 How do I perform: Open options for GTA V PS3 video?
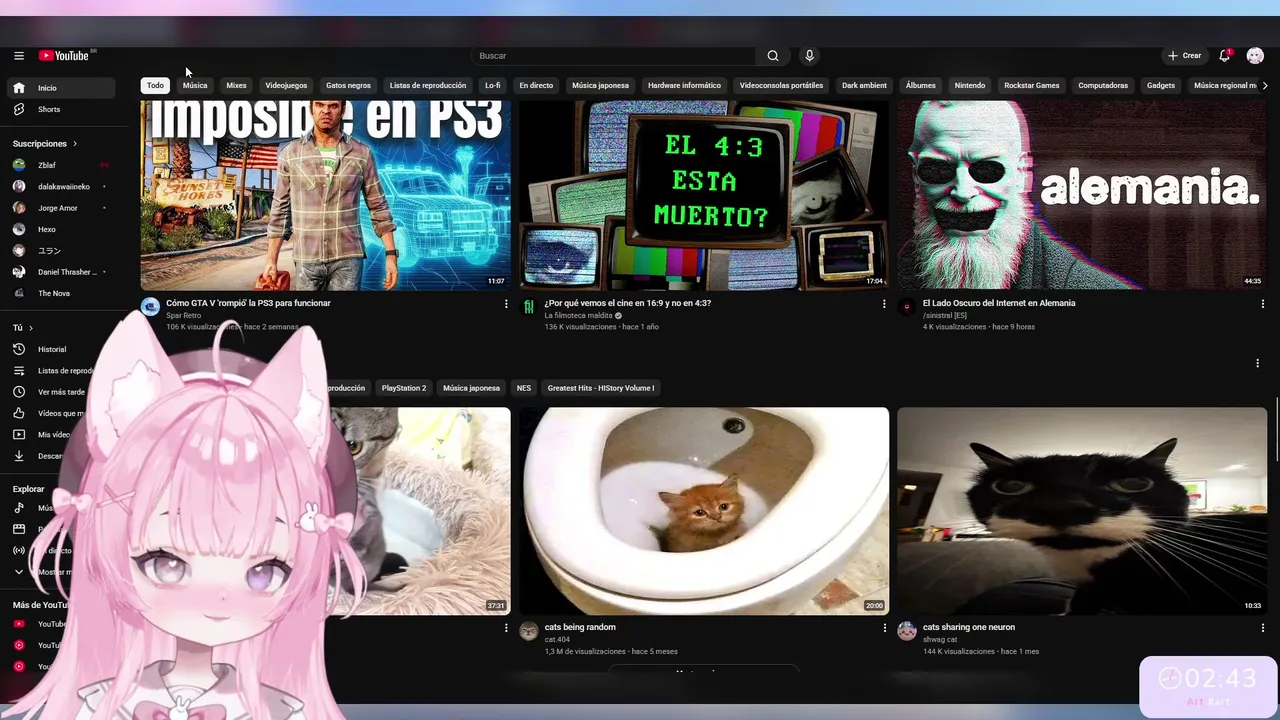pyautogui.click(x=506, y=304)
